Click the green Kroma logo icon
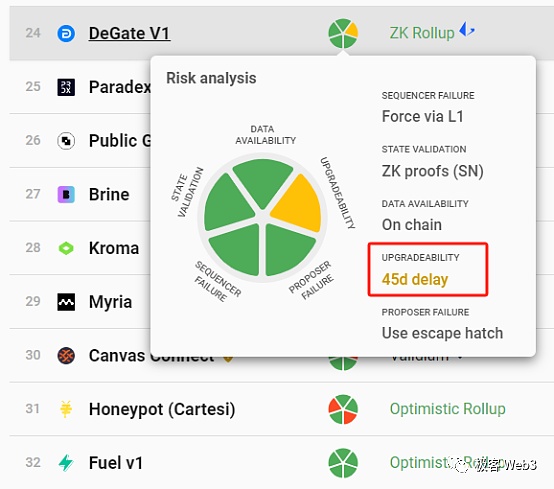 [x=66, y=248]
